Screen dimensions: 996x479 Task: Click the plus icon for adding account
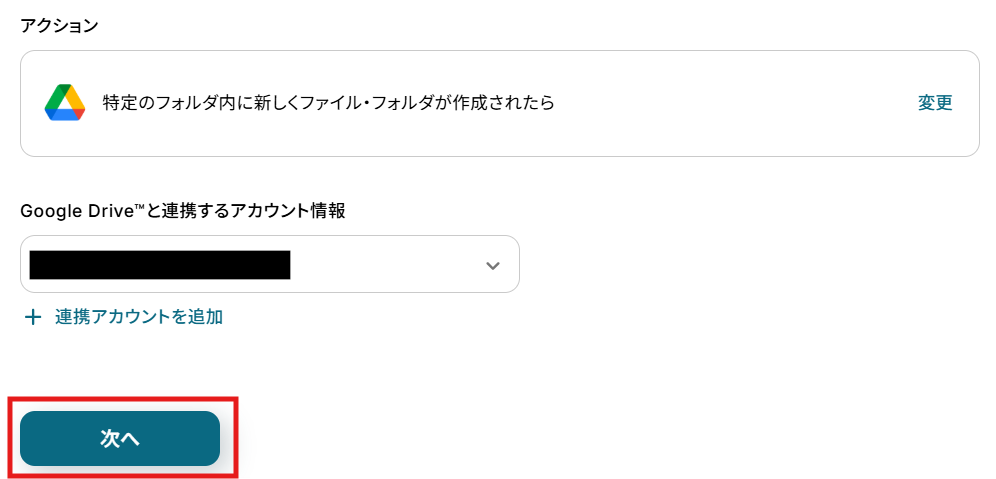[x=33, y=317]
